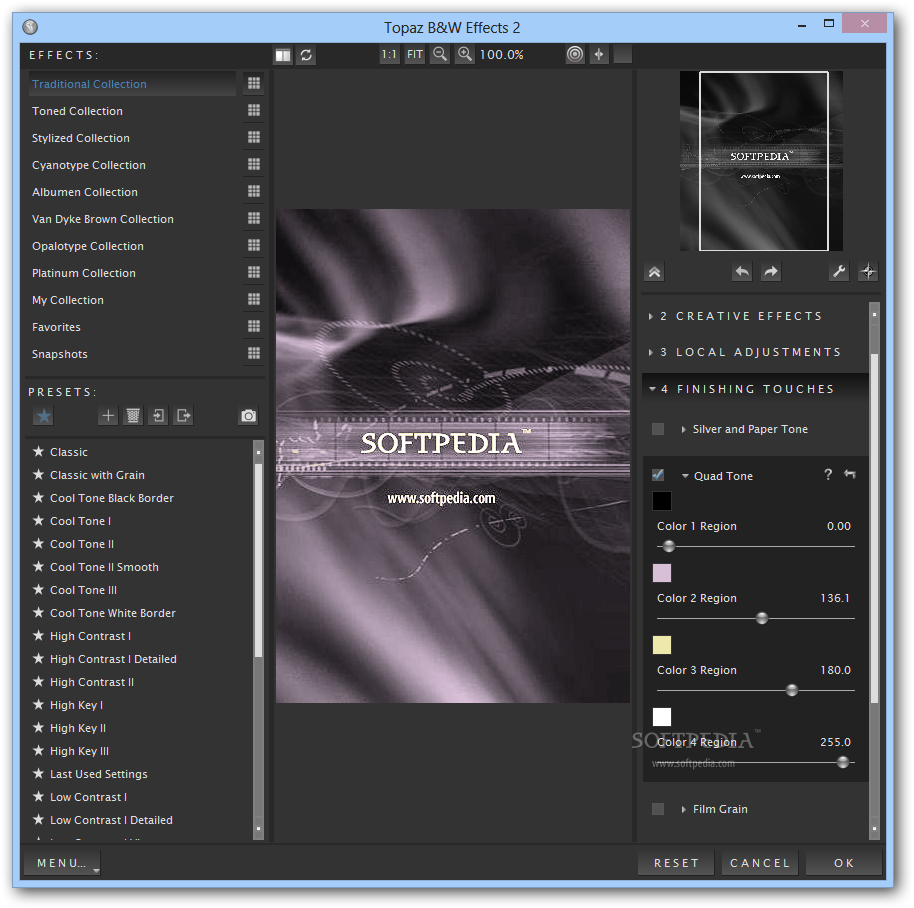Click the OK button

pos(844,863)
